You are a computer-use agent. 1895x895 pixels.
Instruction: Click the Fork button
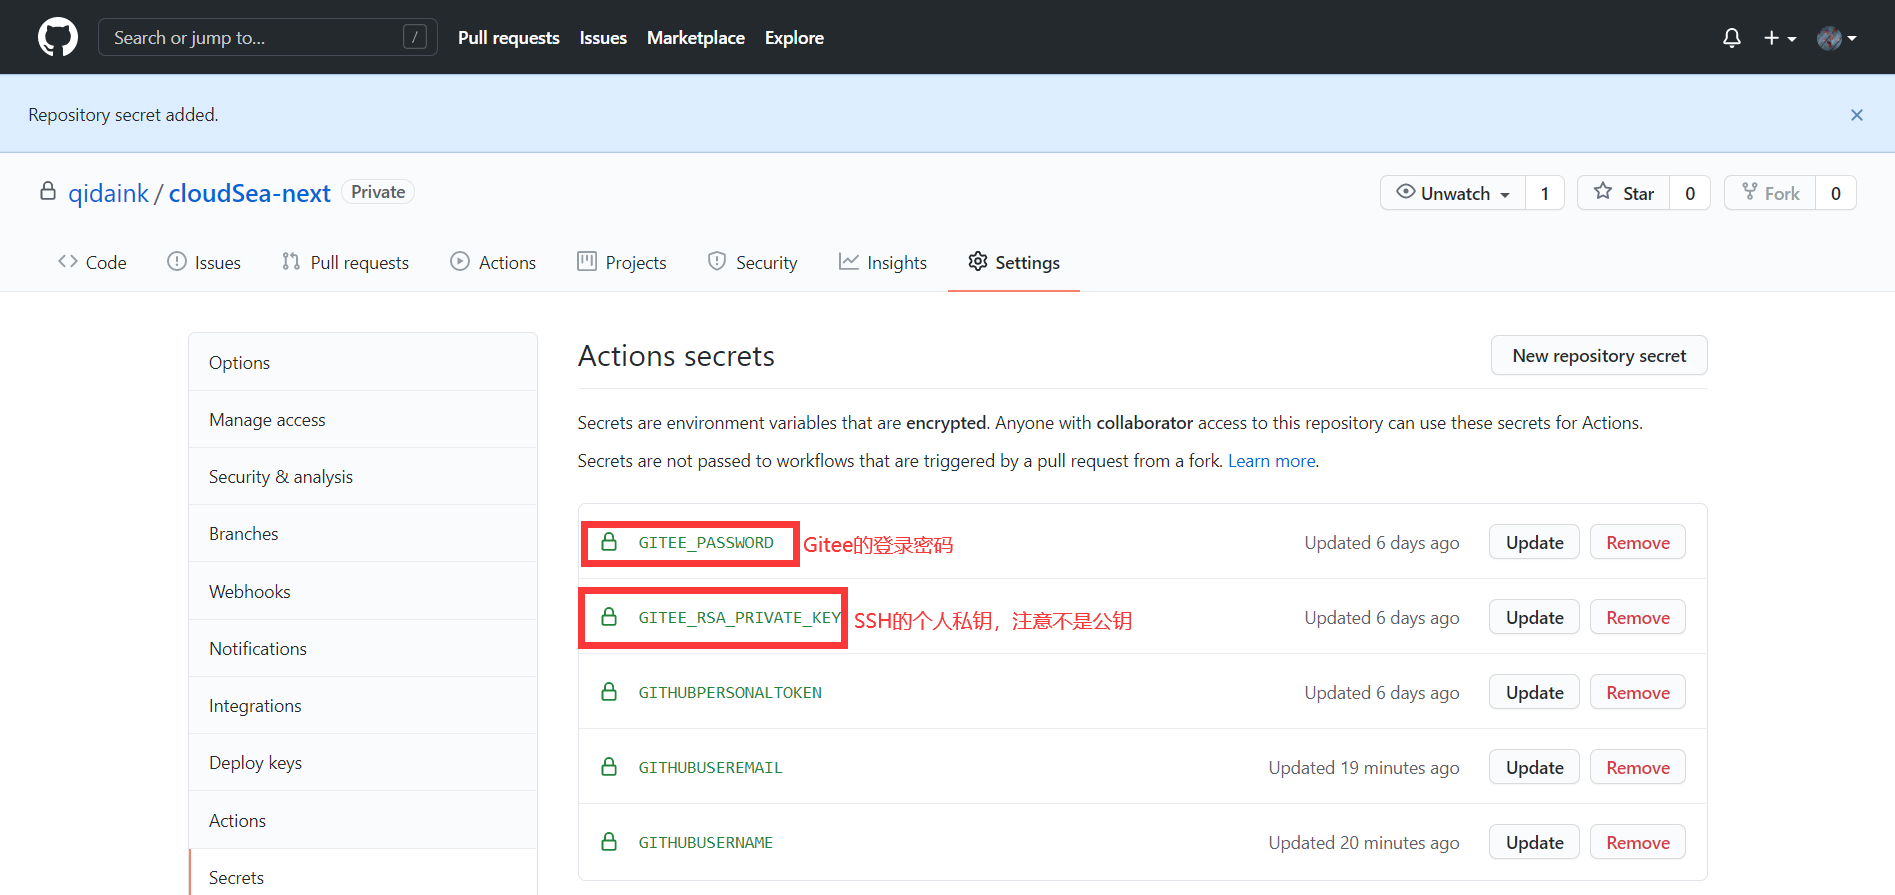[x=1770, y=193]
